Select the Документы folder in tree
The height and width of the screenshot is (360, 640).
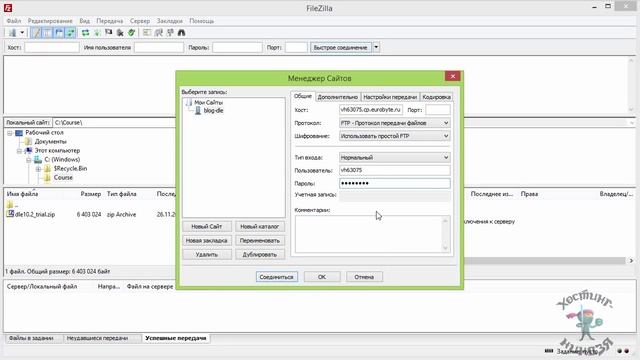pos(51,142)
